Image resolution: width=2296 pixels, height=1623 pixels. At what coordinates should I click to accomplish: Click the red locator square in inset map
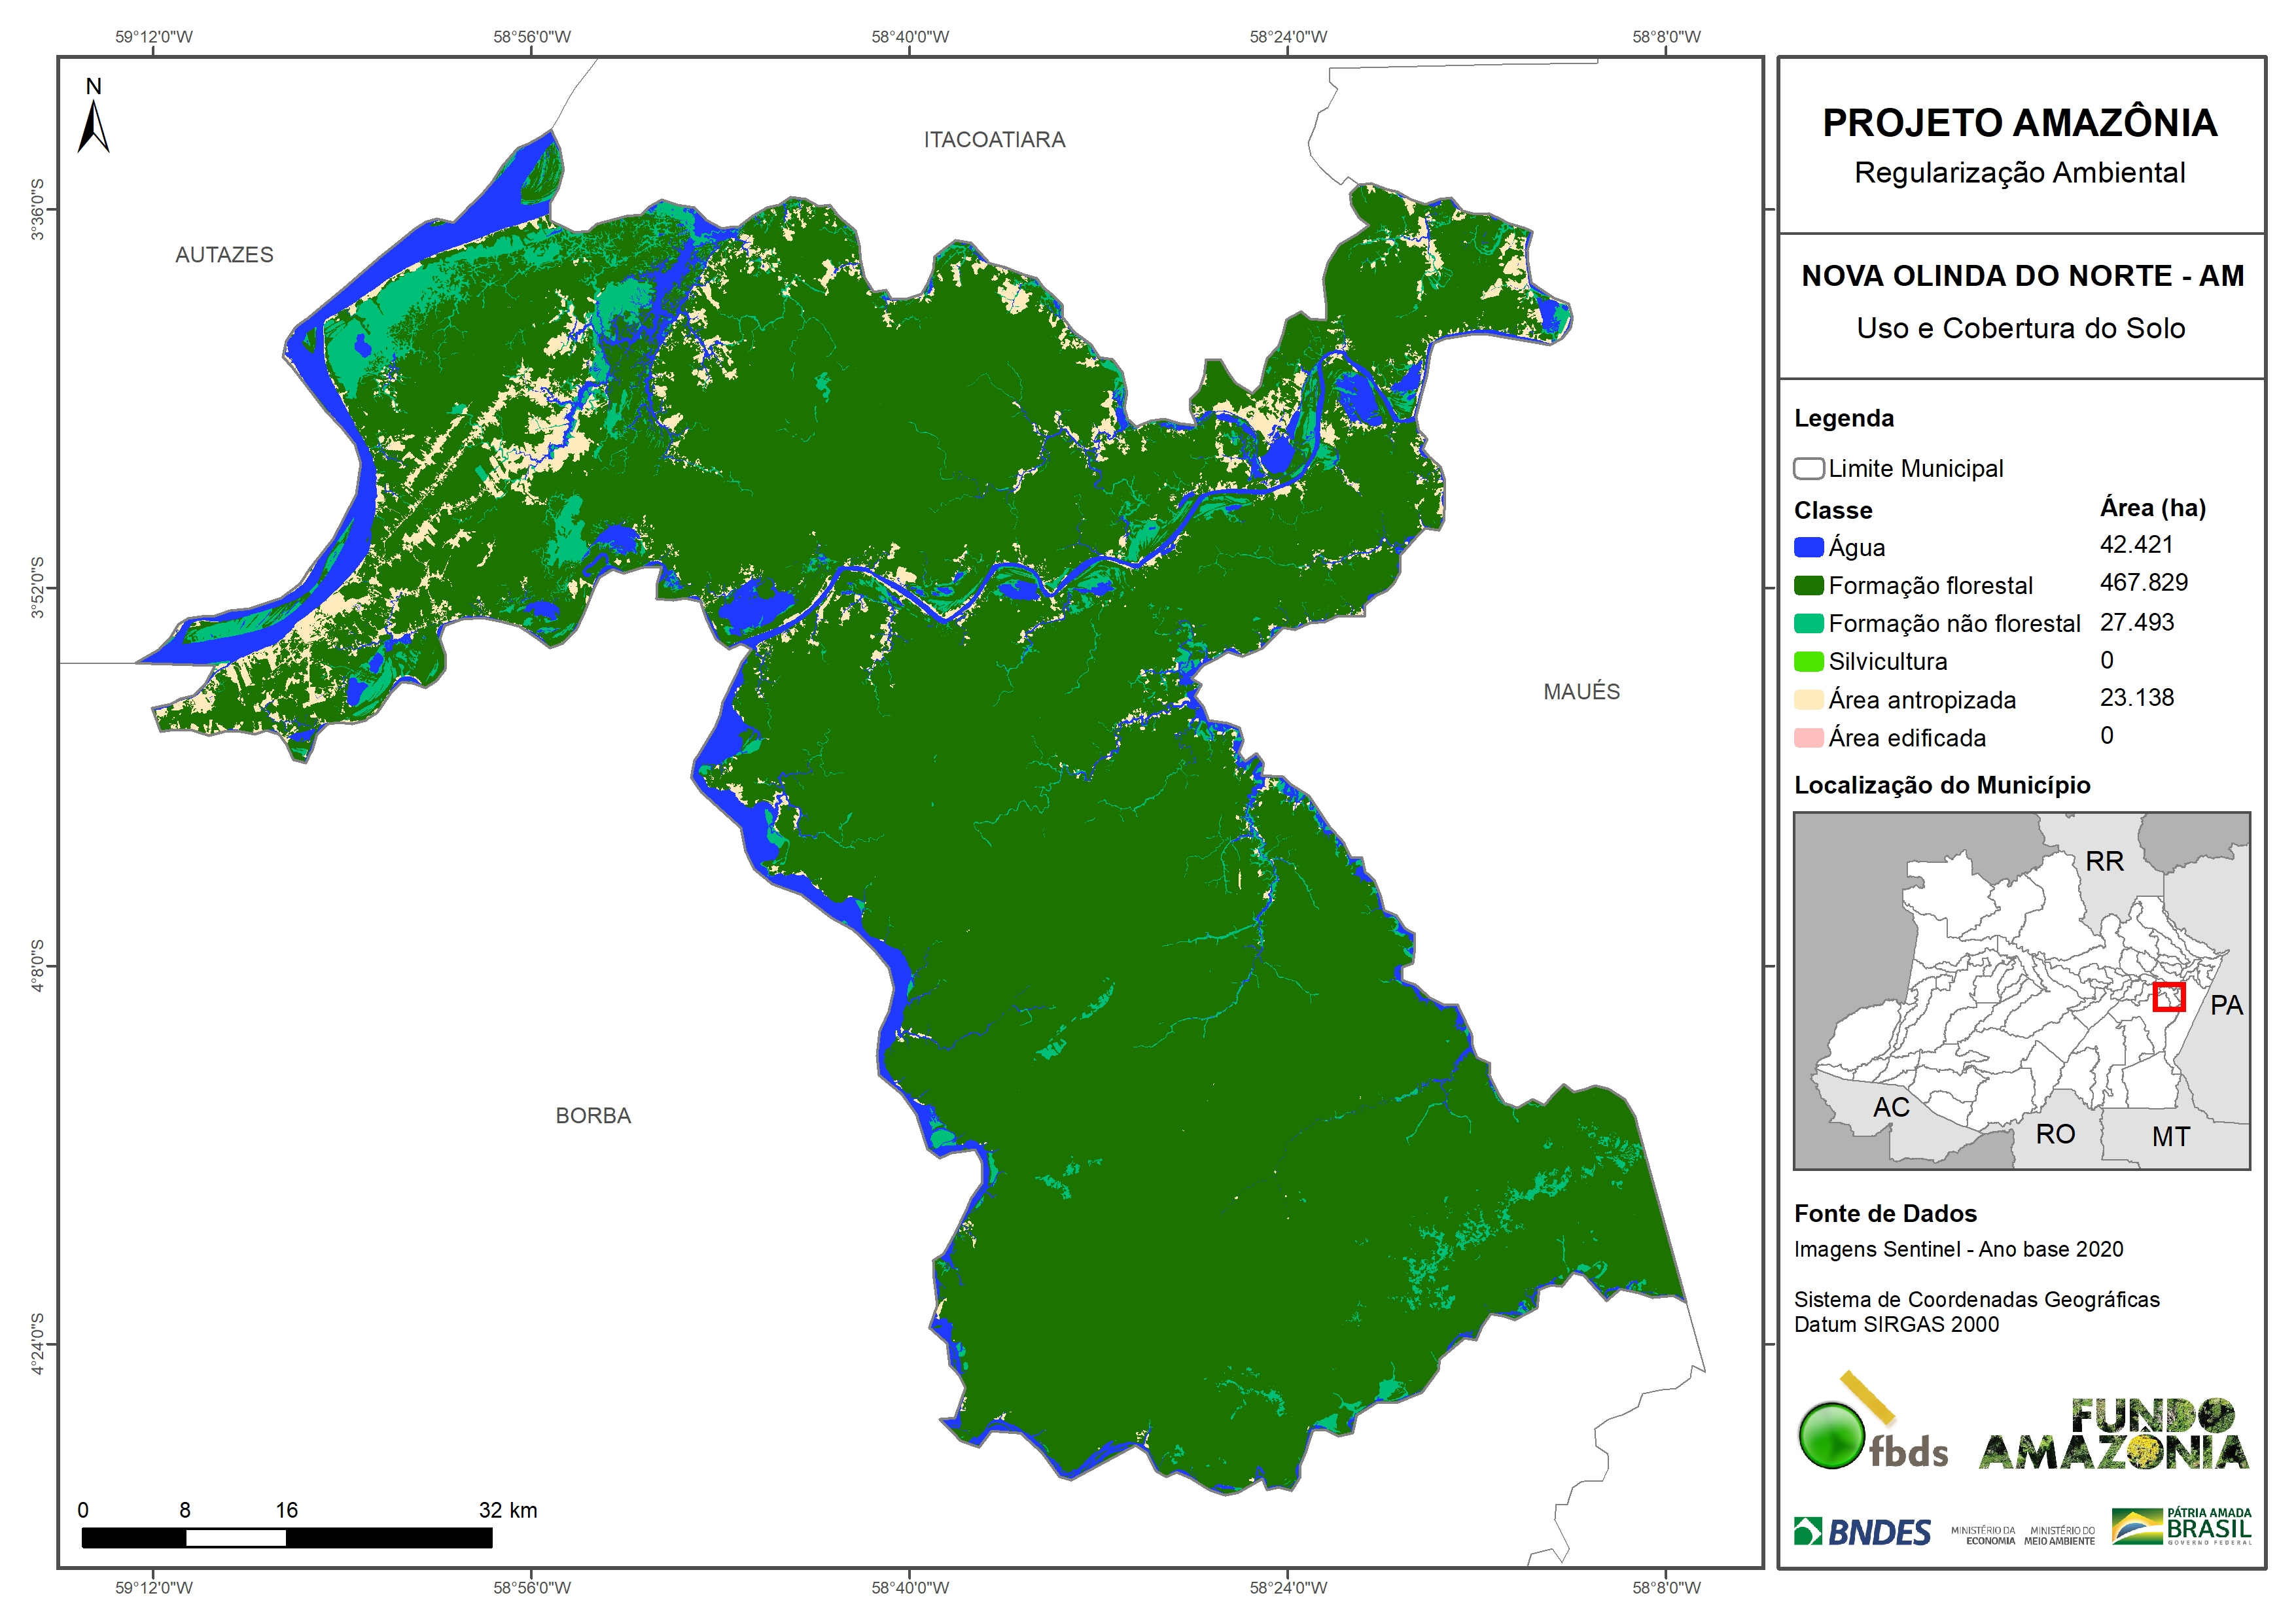coord(2168,997)
